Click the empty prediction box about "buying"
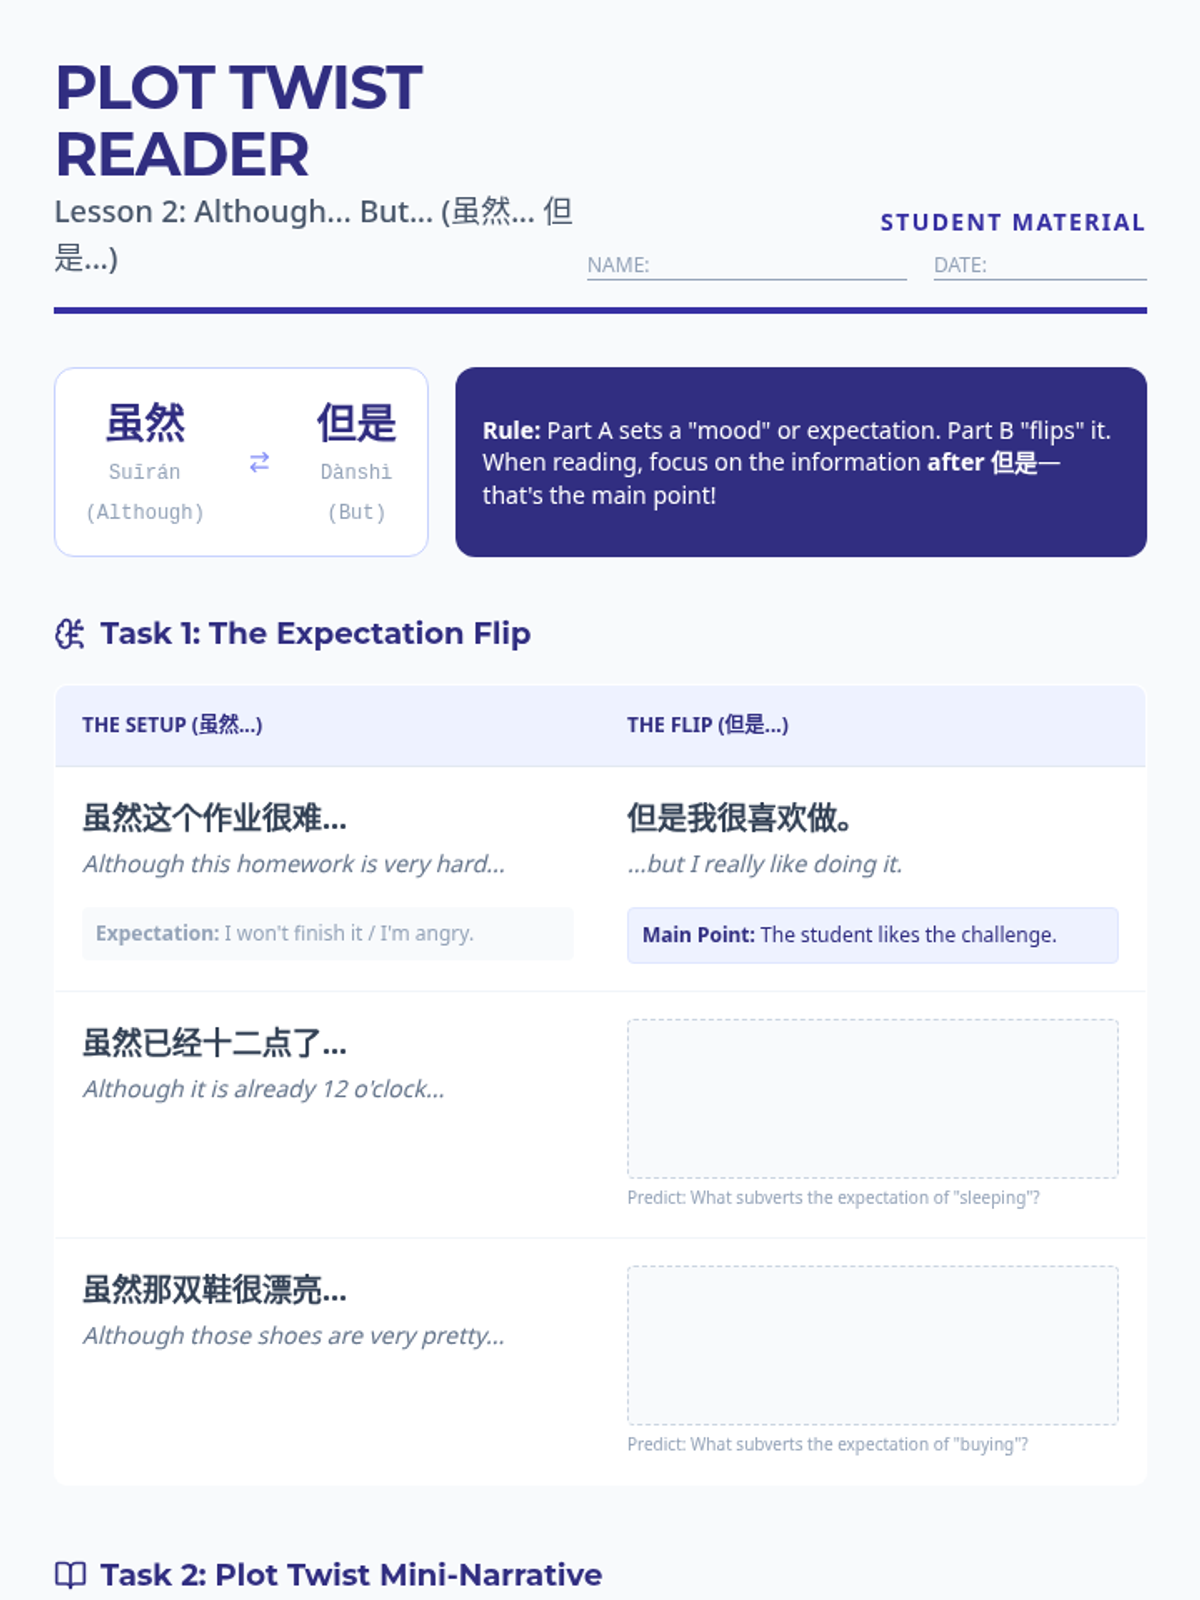The image size is (1200, 1600). [x=872, y=1345]
